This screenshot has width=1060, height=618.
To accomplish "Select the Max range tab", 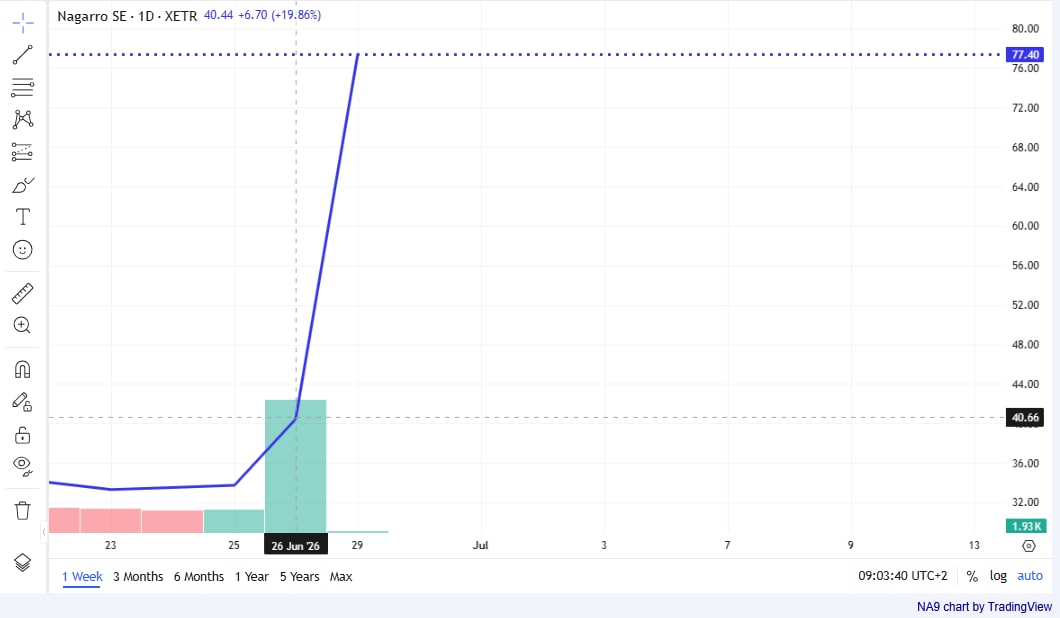I will [x=341, y=577].
